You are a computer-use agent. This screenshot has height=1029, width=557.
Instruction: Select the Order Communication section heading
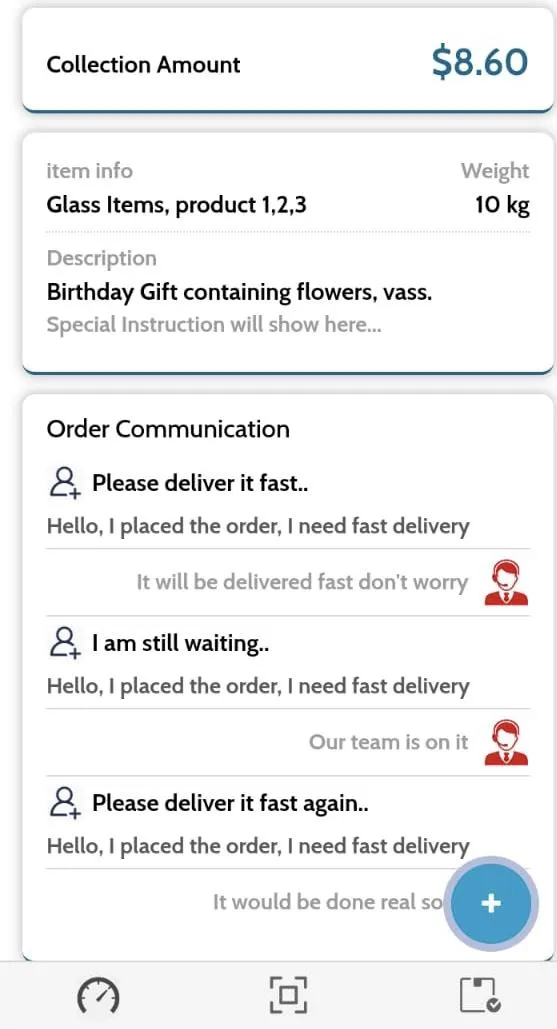click(168, 429)
